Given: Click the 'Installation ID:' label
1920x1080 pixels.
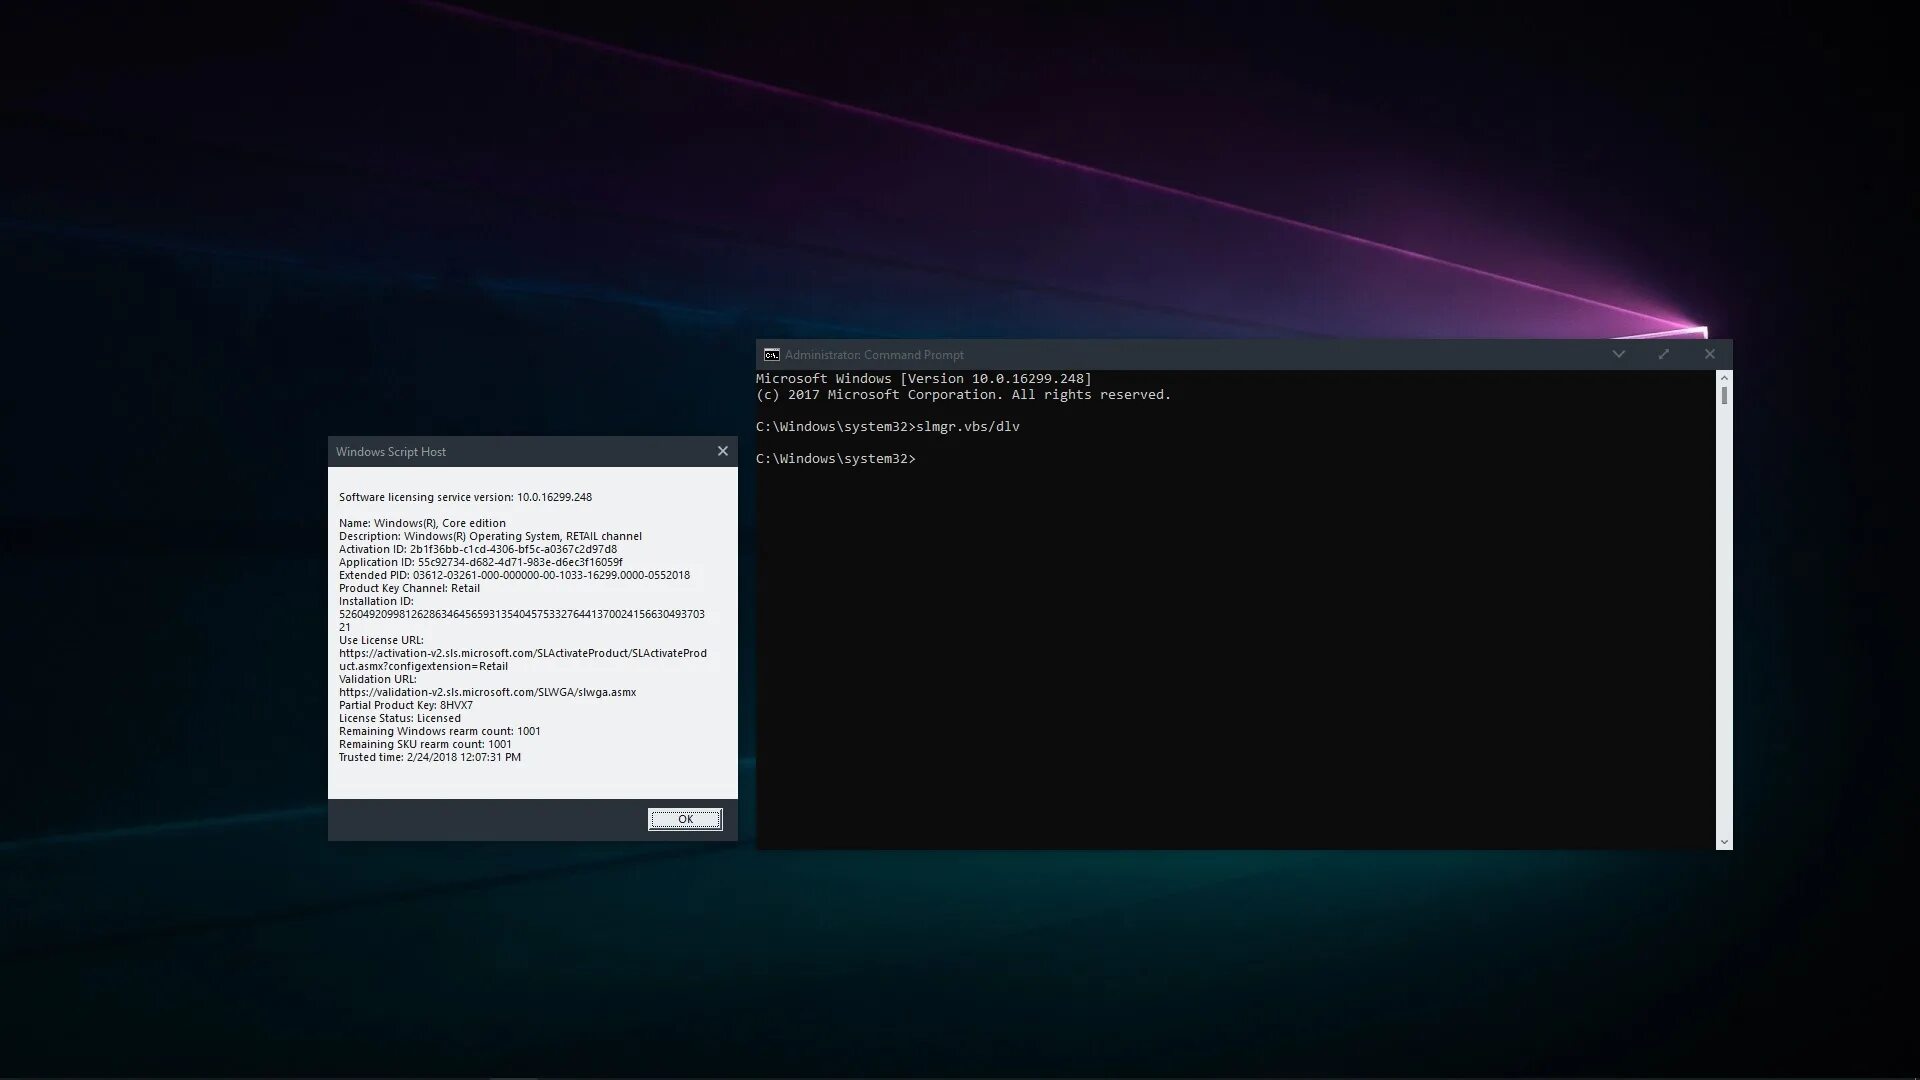Looking at the screenshot, I should [x=376, y=601].
